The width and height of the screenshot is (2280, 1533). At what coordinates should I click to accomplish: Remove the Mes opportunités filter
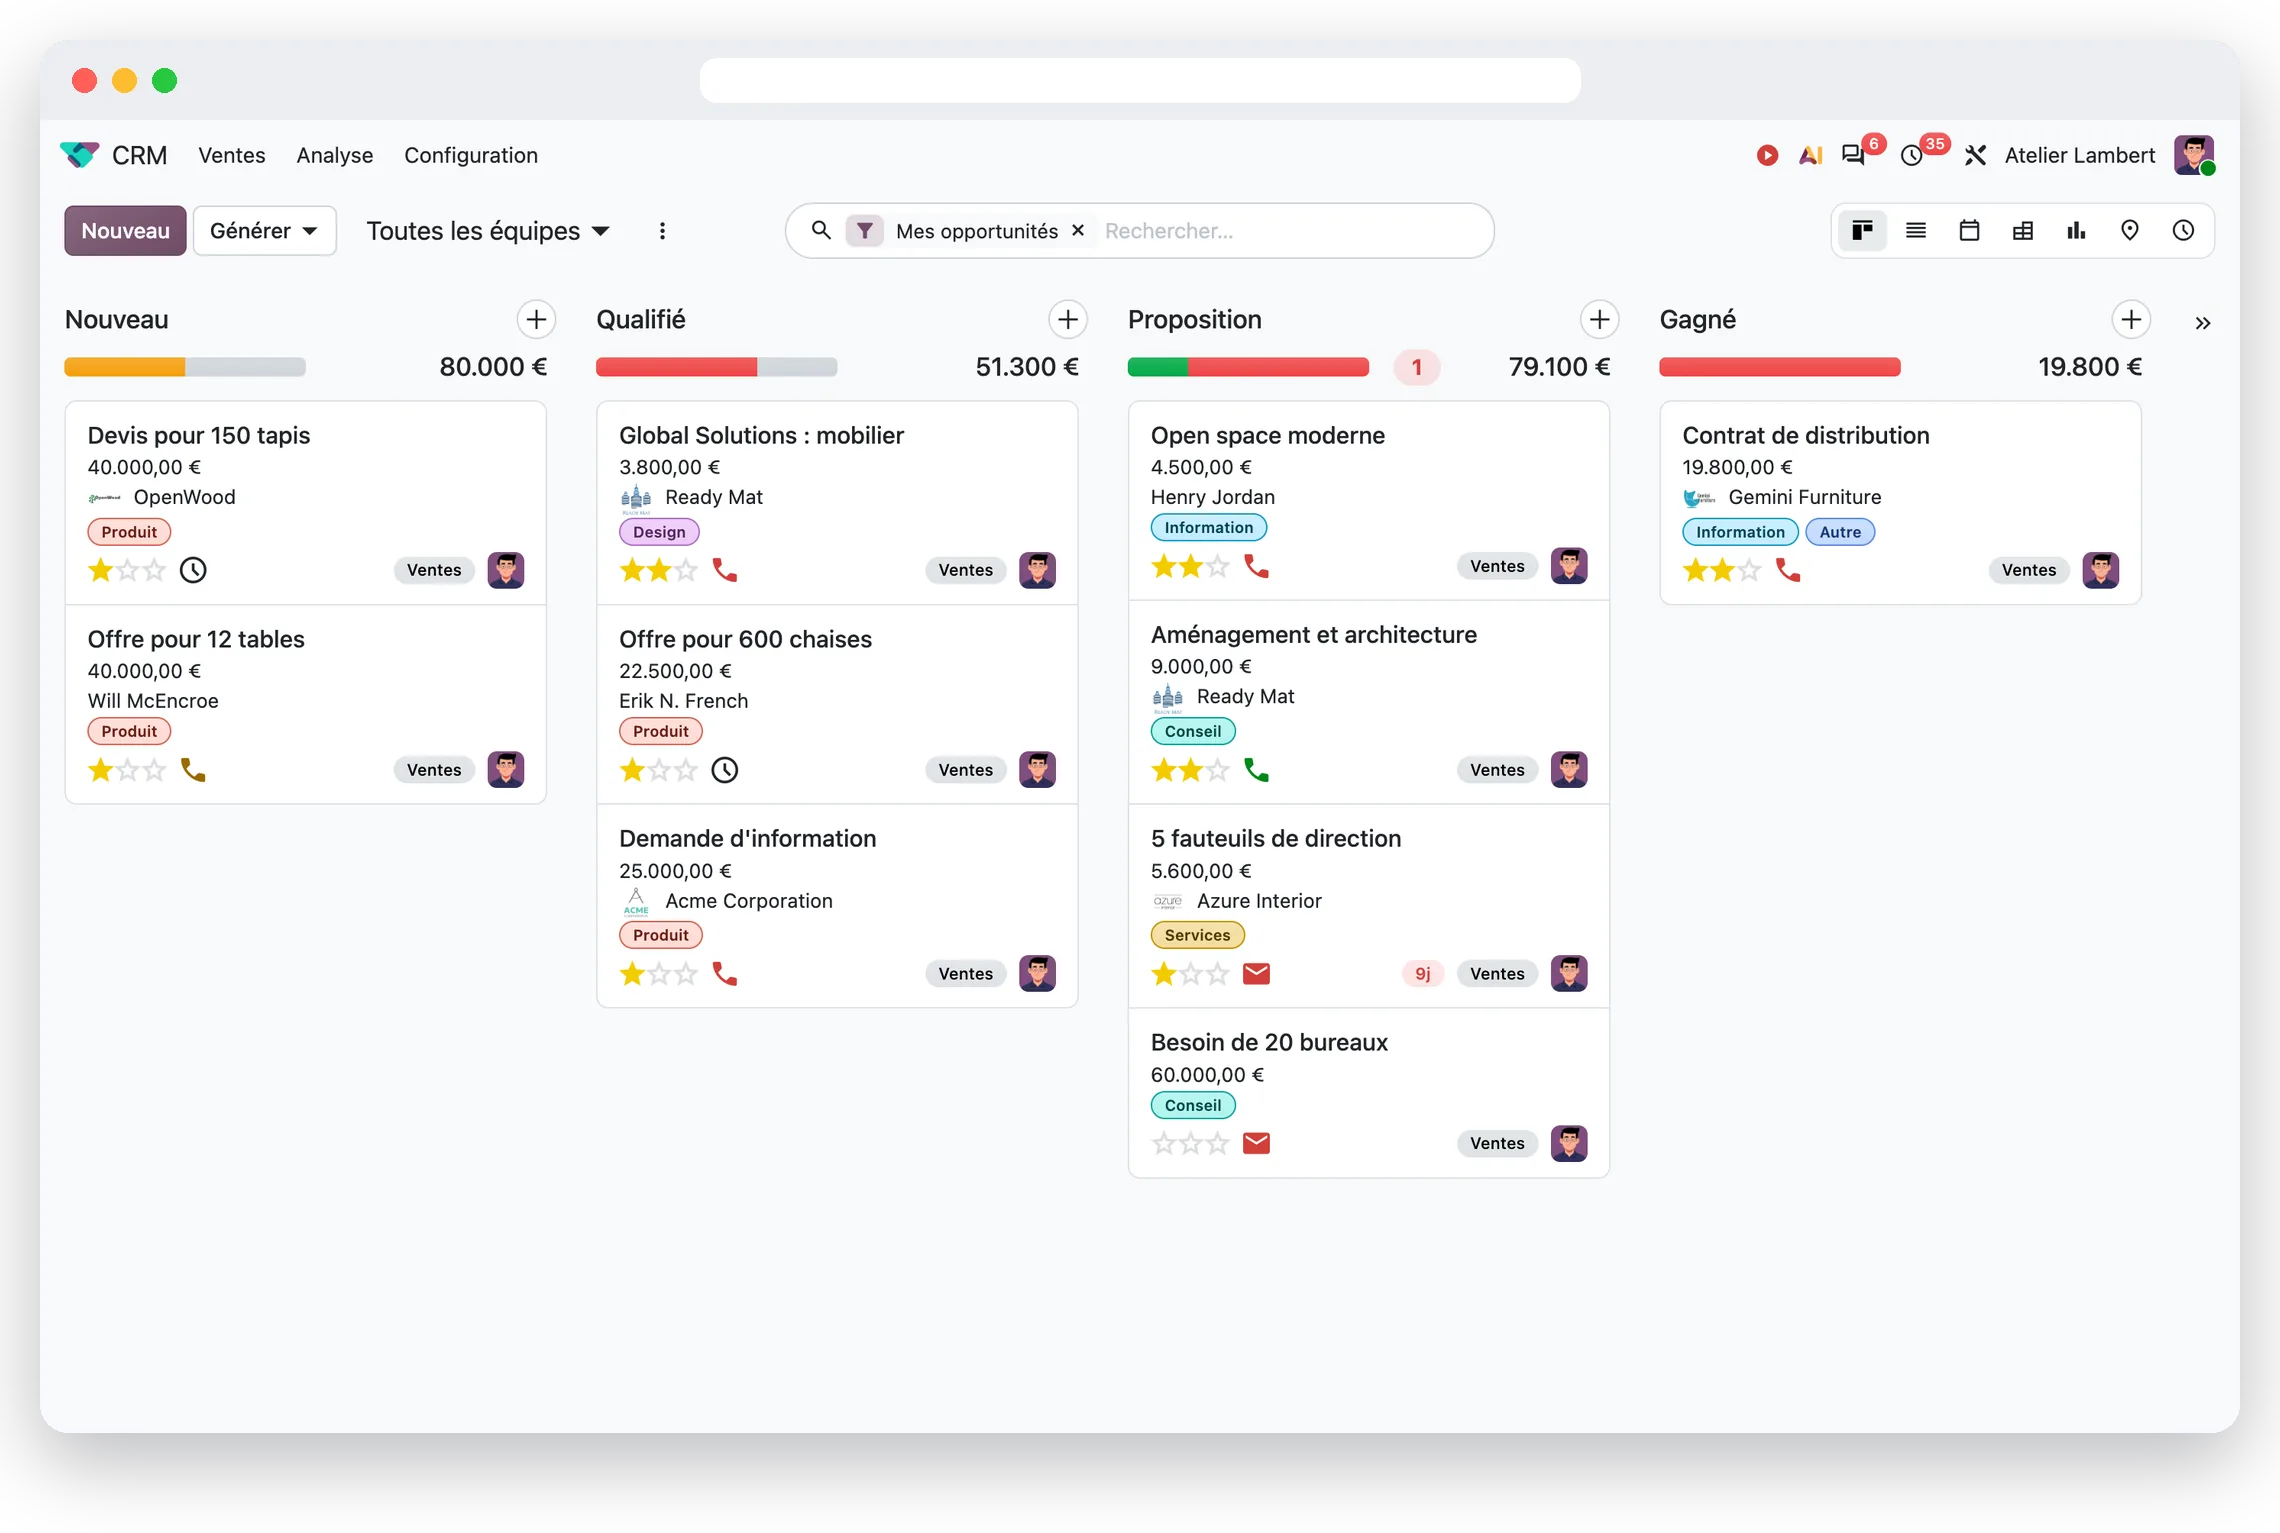coord(1078,230)
